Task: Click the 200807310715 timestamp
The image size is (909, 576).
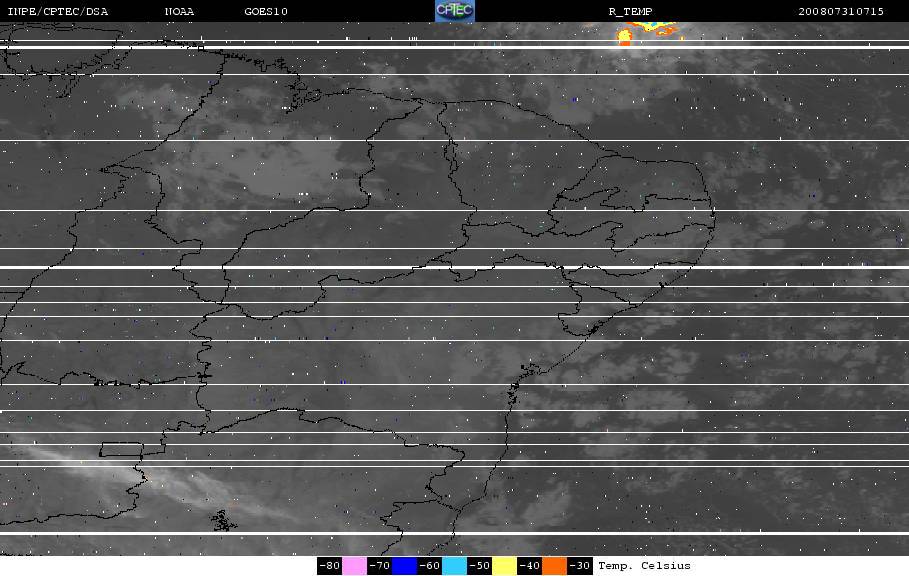Action: [x=841, y=12]
